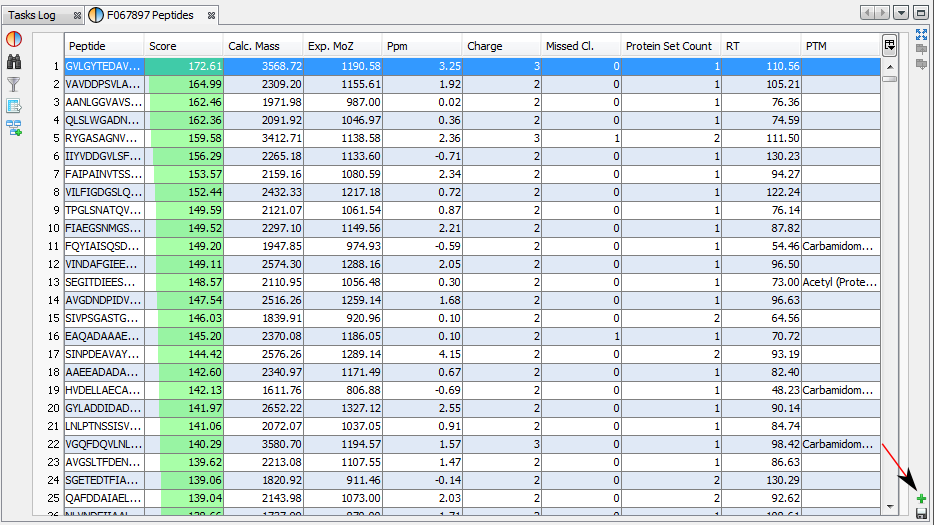The height and width of the screenshot is (525, 934).
Task: Close the Tasks Log tab
Action: pos(73,15)
